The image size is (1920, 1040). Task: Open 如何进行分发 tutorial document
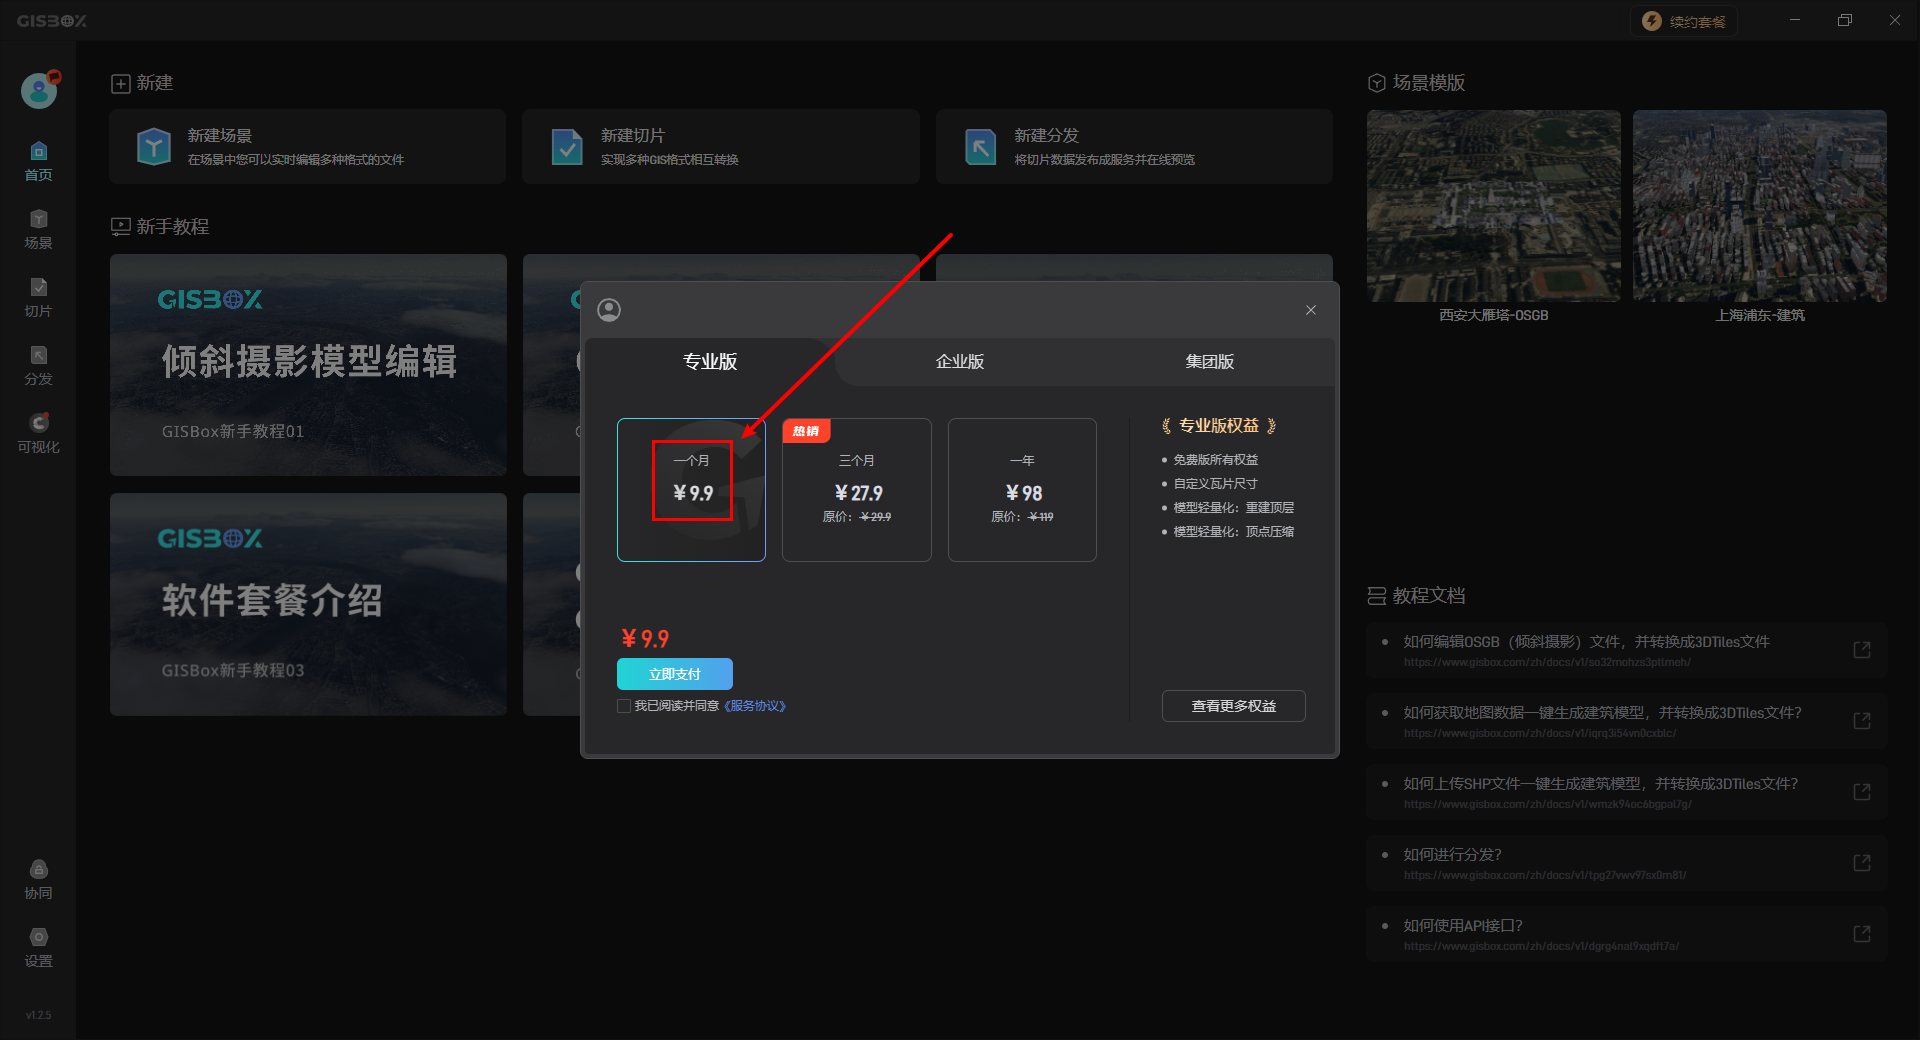click(1627, 863)
